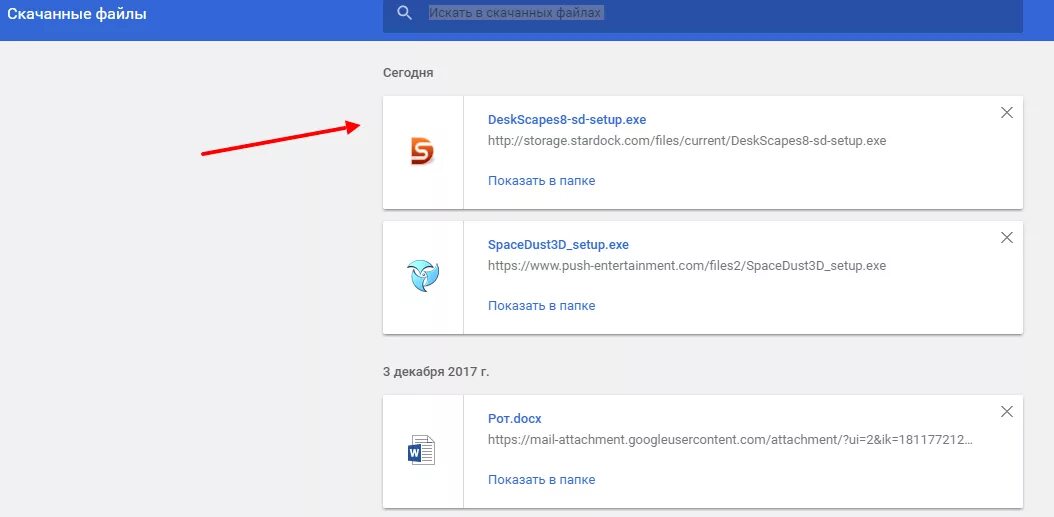Click the search magnifier icon
The image size is (1054, 517).
pyautogui.click(x=404, y=13)
